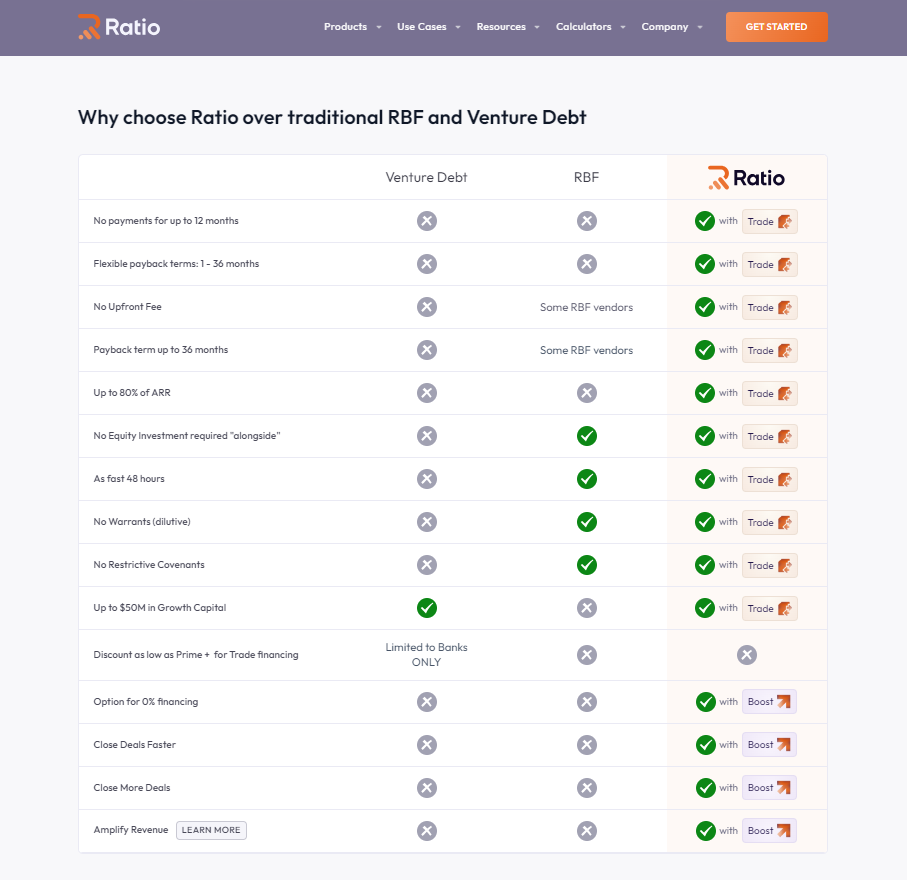Click RBF green checkmark for No Warrants row
Image resolution: width=907 pixels, height=880 pixels.
(x=587, y=522)
